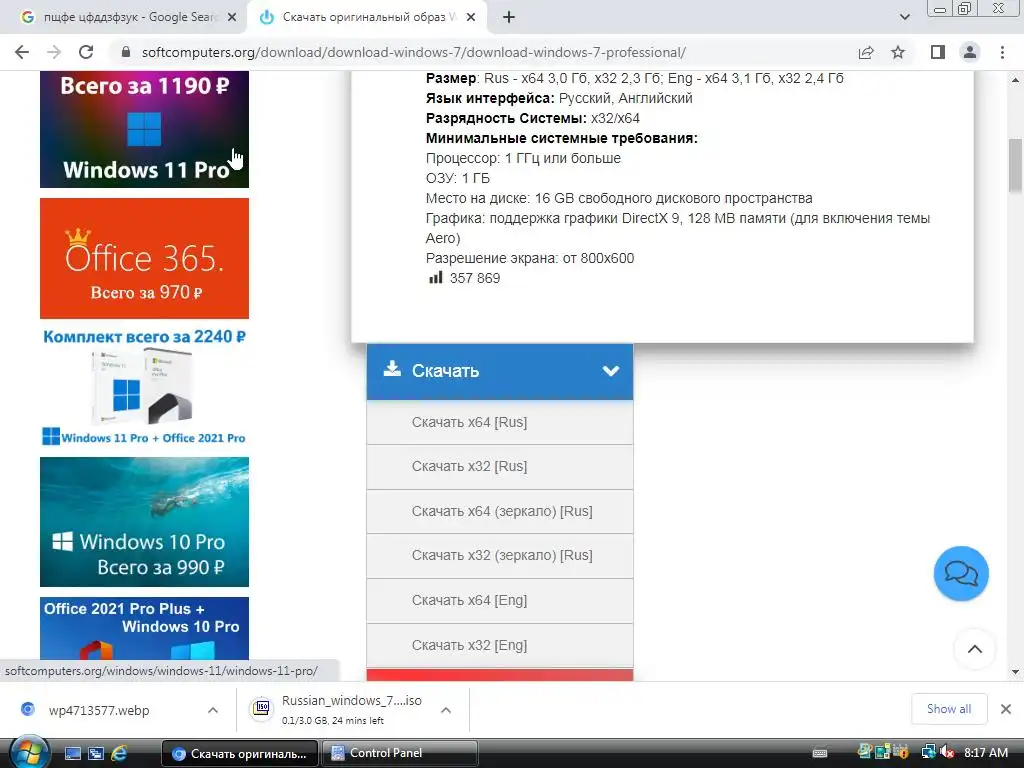The height and width of the screenshot is (768, 1024).
Task: Collapse the Скачать download menu
Action: [500, 371]
